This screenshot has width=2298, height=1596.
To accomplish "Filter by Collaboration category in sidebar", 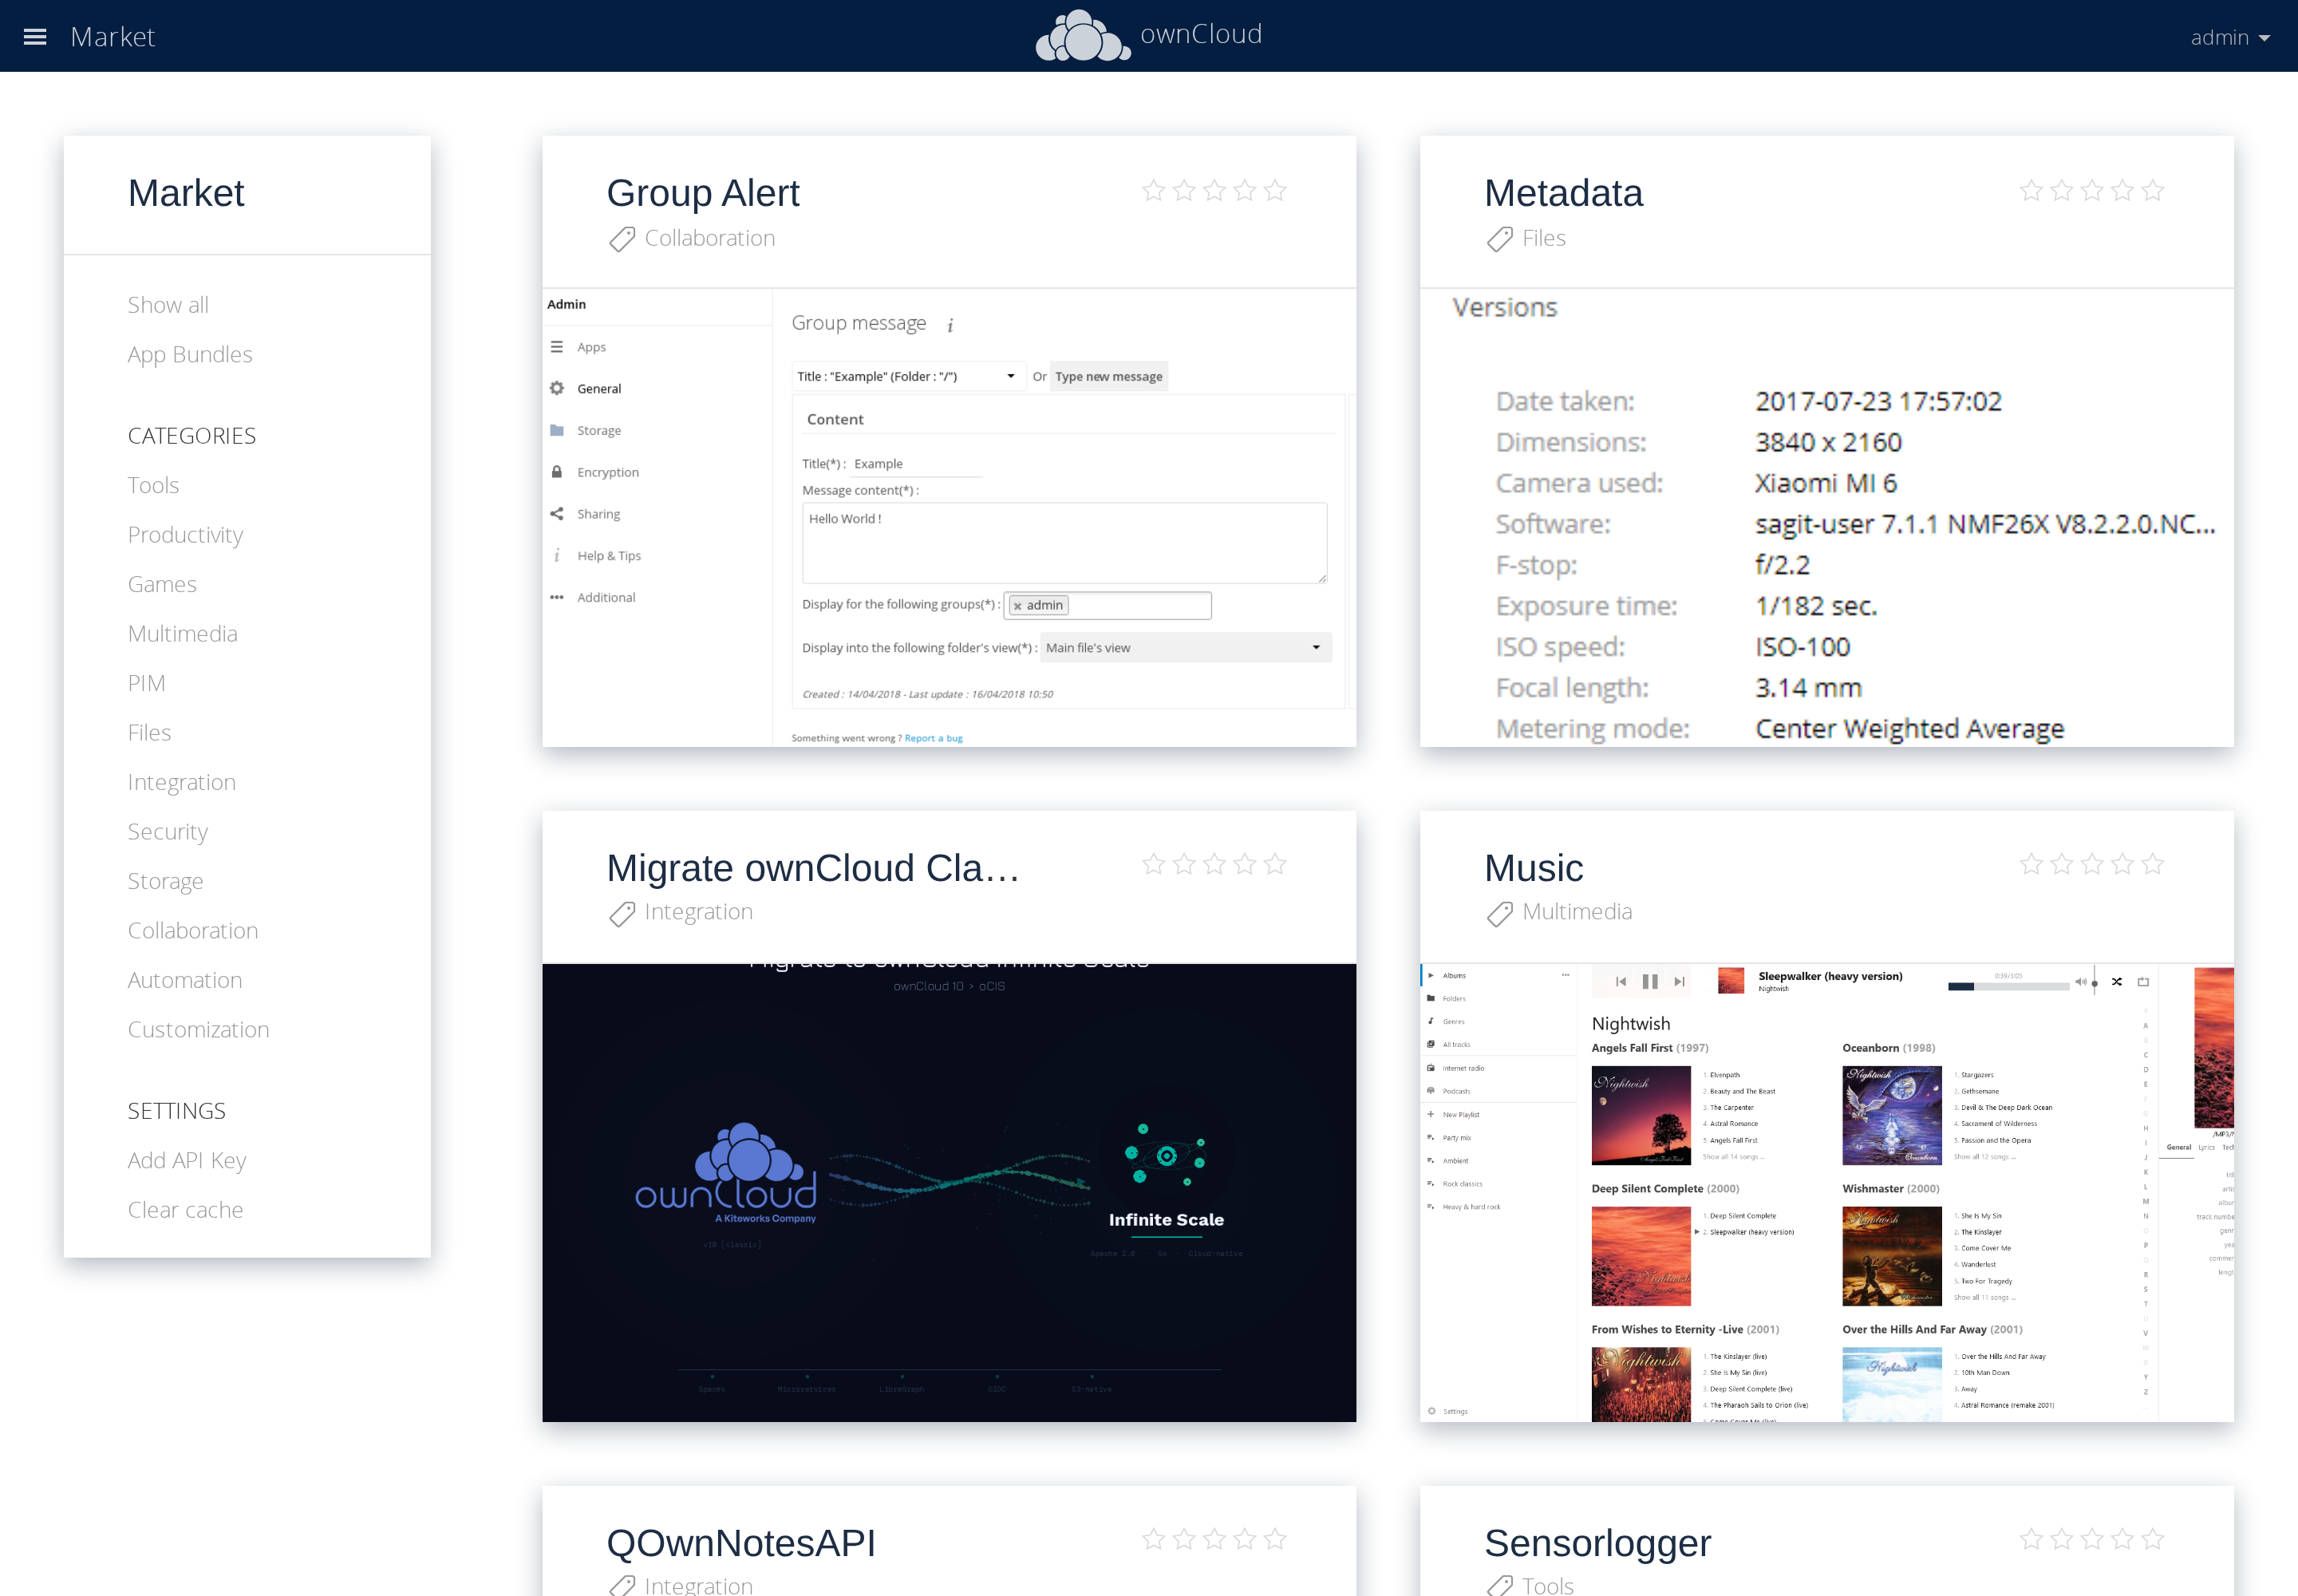I will (x=193, y=930).
